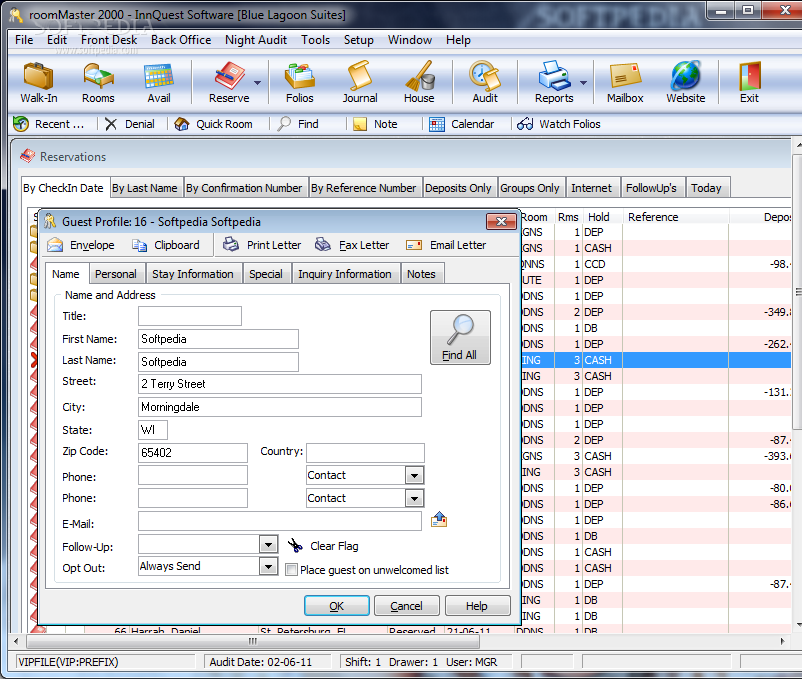This screenshot has height=679, width=802.
Task: Open Quick Room from the toolbar
Action: [214, 124]
